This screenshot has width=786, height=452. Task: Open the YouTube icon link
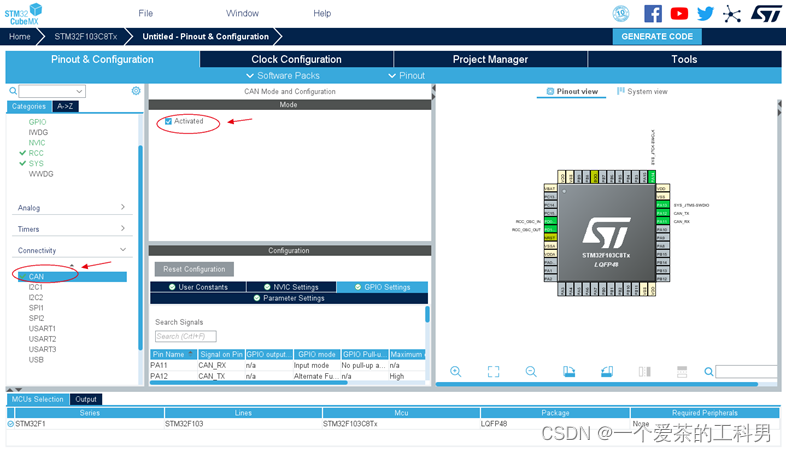(x=679, y=14)
